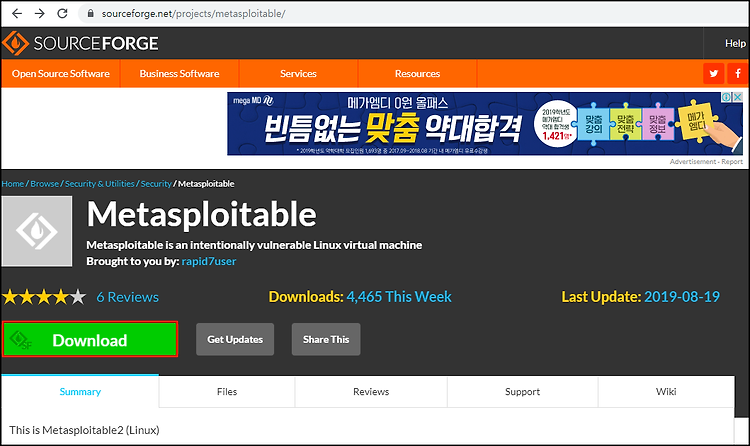Click the text 'This is Metasploitable2 (Linux)'
Screen dimensions: 750x446
tap(84, 430)
